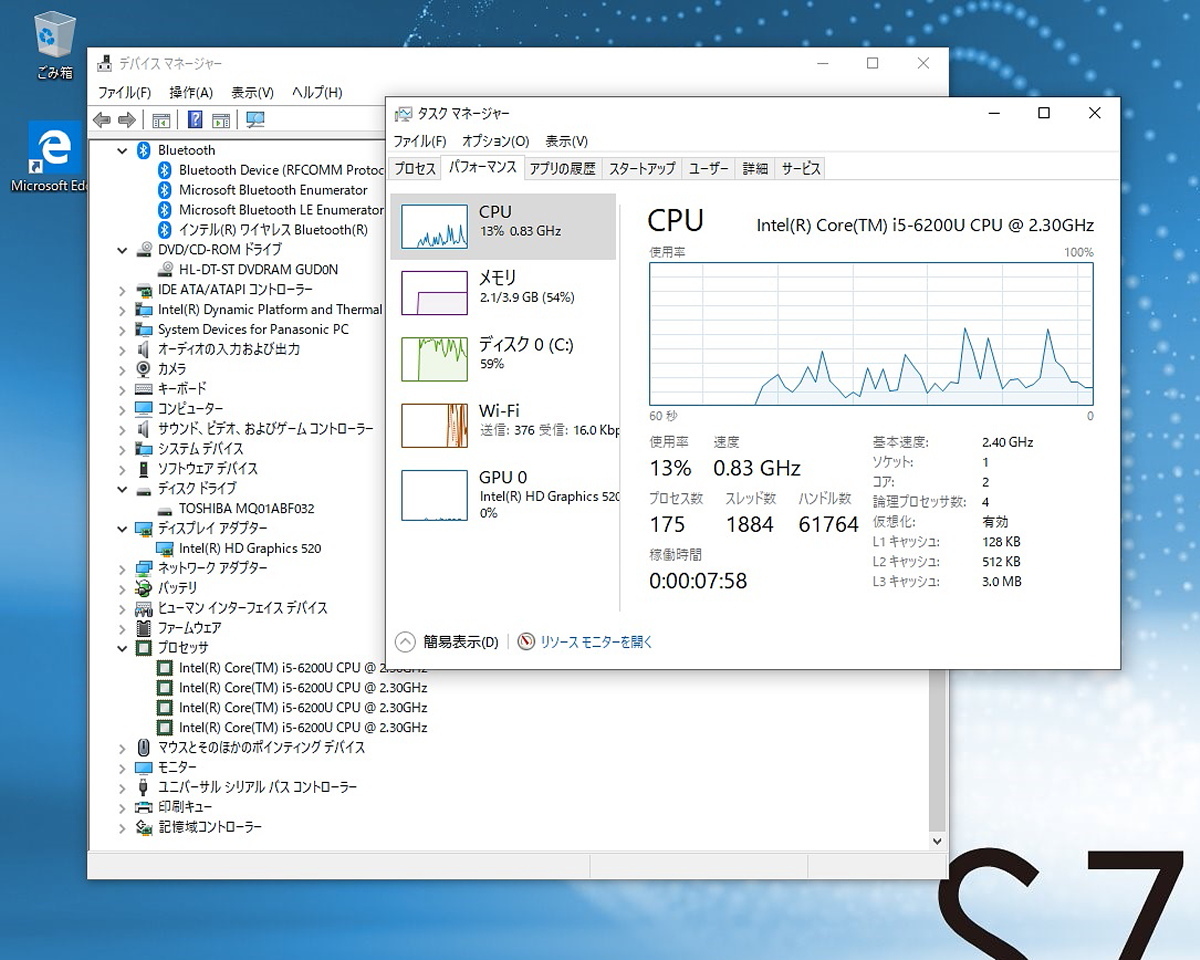This screenshot has width=1200, height=960.
Task: Click the action pane toolbar icon
Action: point(221,120)
